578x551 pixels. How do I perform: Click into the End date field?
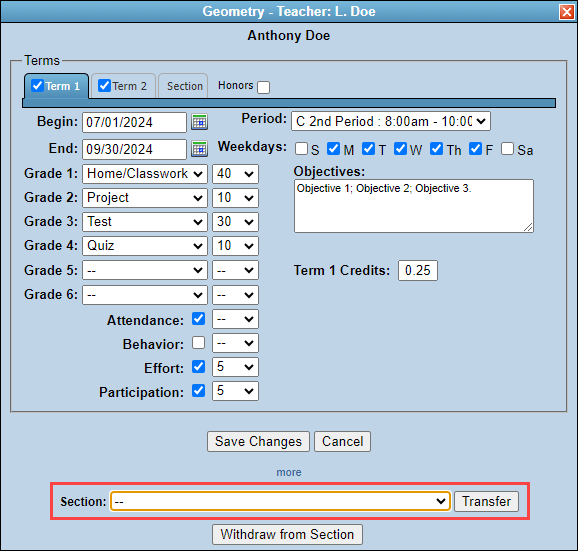(135, 149)
